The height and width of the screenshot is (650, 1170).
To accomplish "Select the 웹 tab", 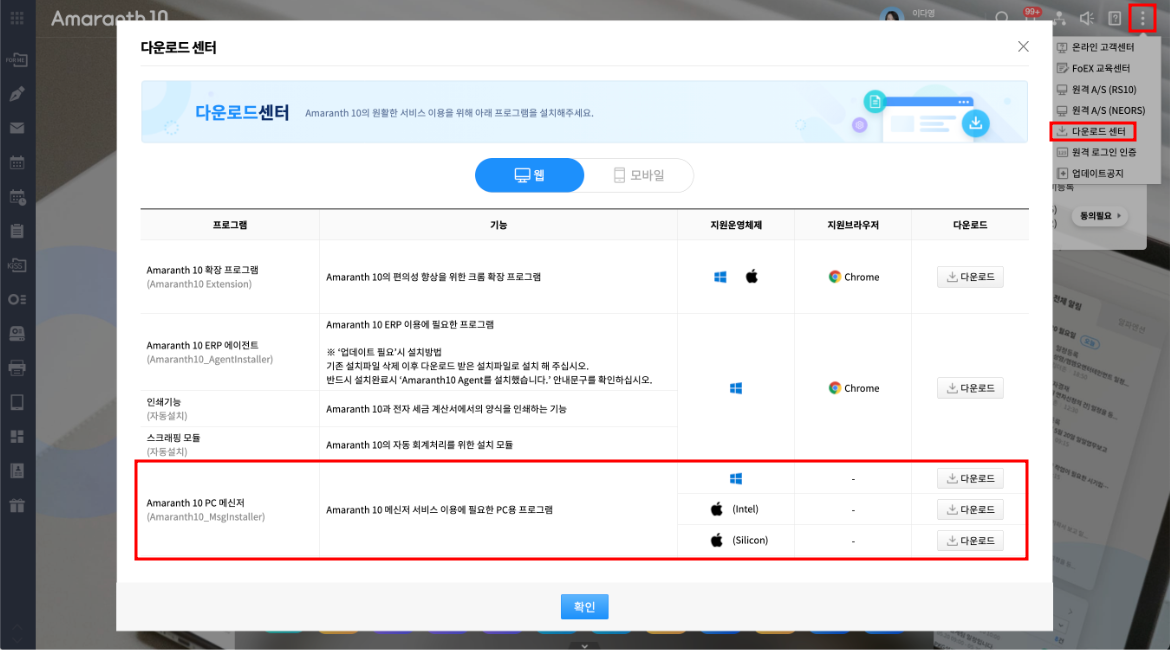I will pos(529,175).
